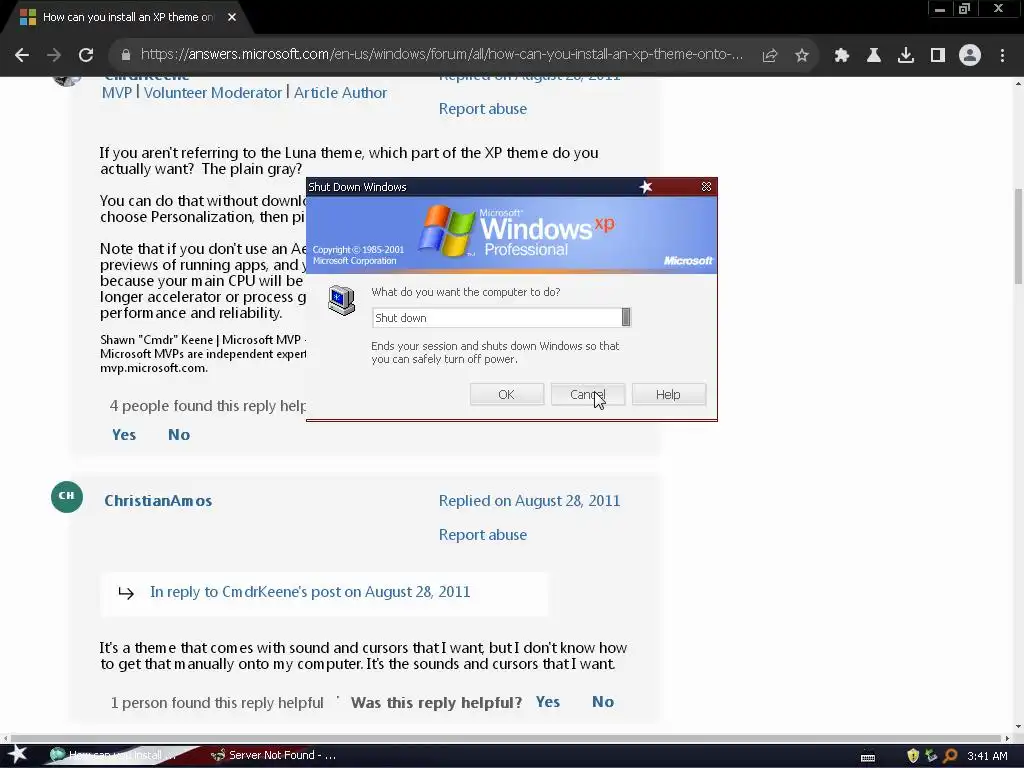
Task: Cancel the Shut Down Windows dialog
Action: (x=588, y=394)
